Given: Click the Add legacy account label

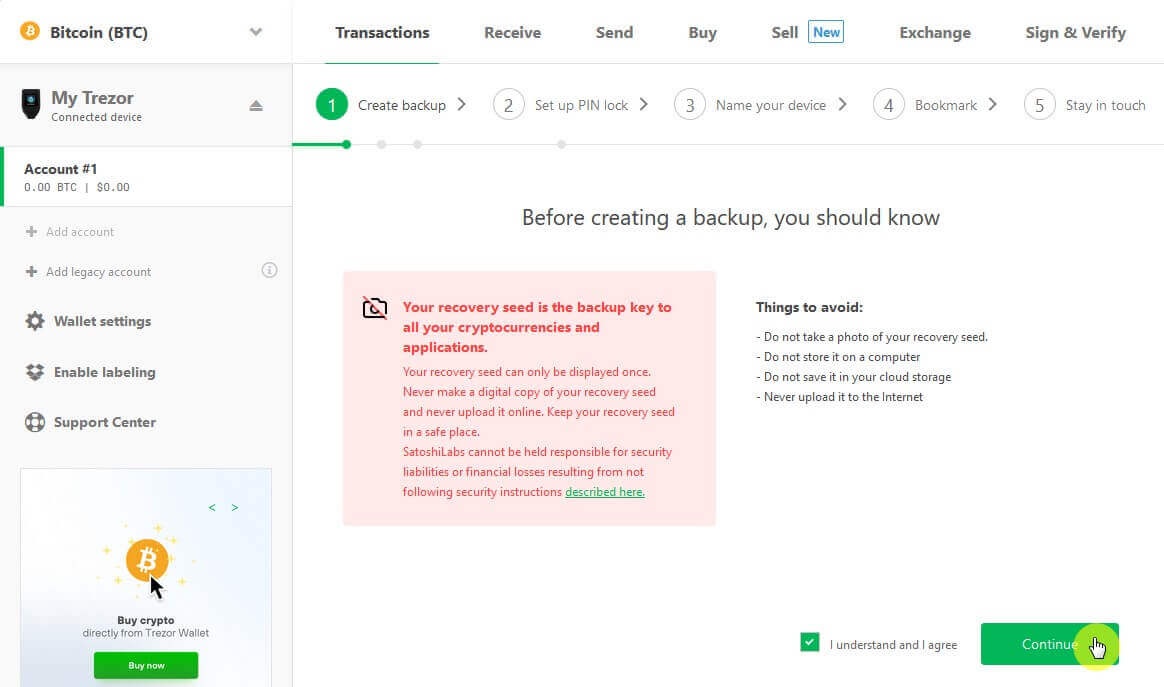Looking at the screenshot, I should 99,272.
